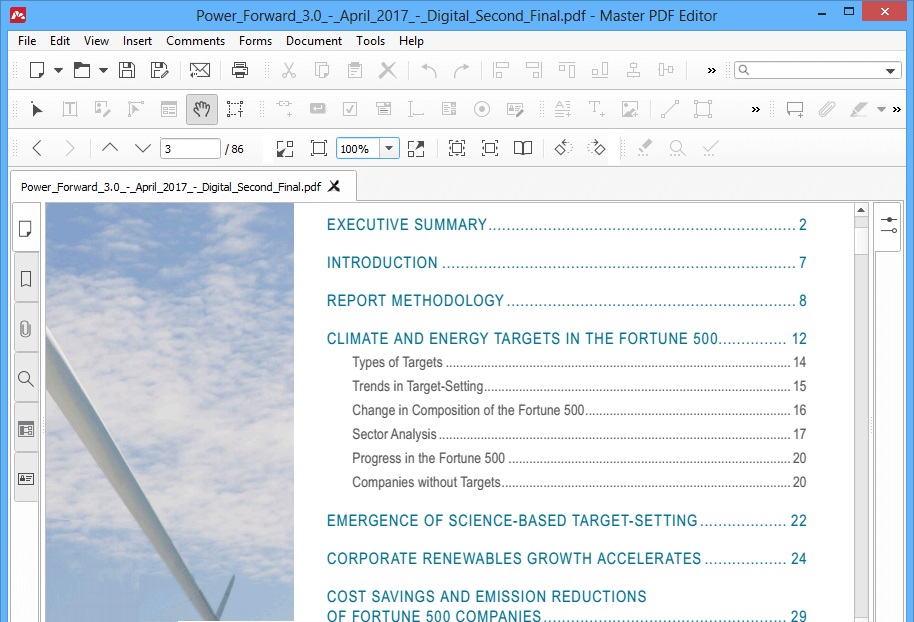Screen dimensions: 914x622
Task: Open the View menu
Action: pos(96,41)
